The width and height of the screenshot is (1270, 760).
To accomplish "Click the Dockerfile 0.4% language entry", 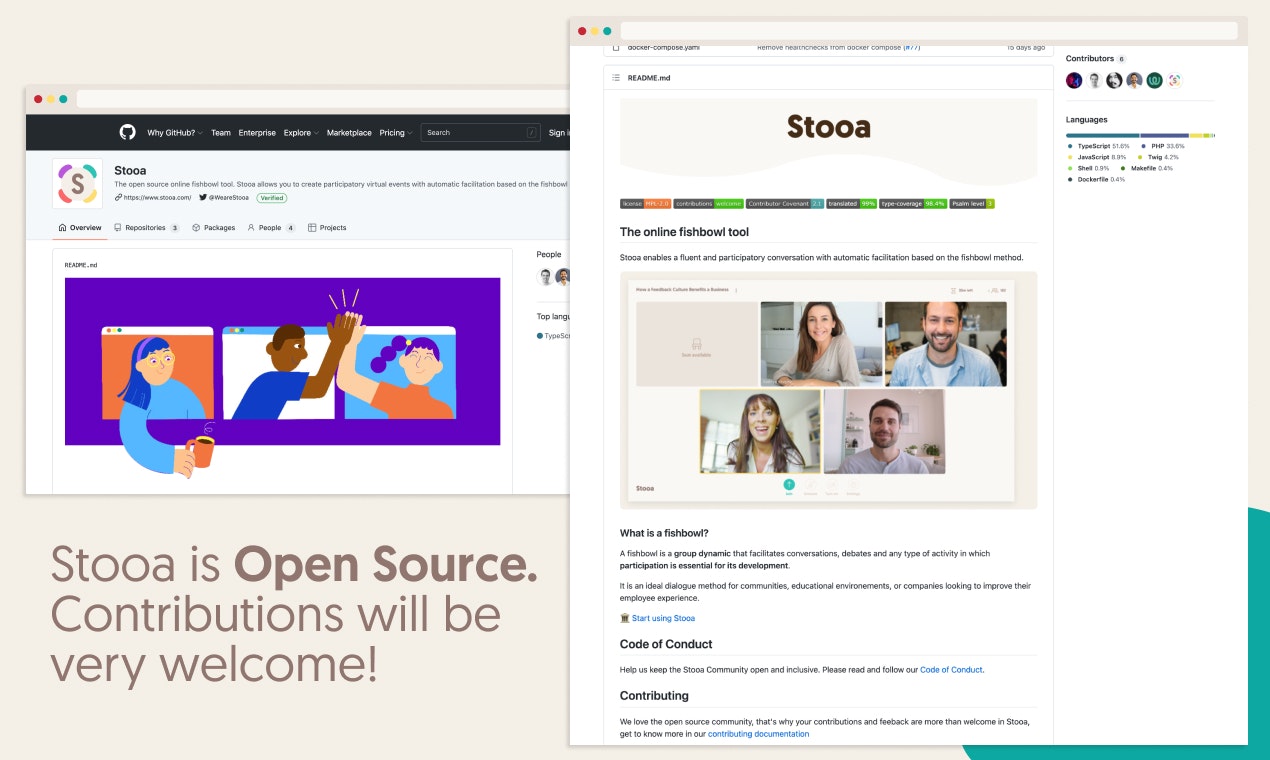I will pyautogui.click(x=1096, y=180).
